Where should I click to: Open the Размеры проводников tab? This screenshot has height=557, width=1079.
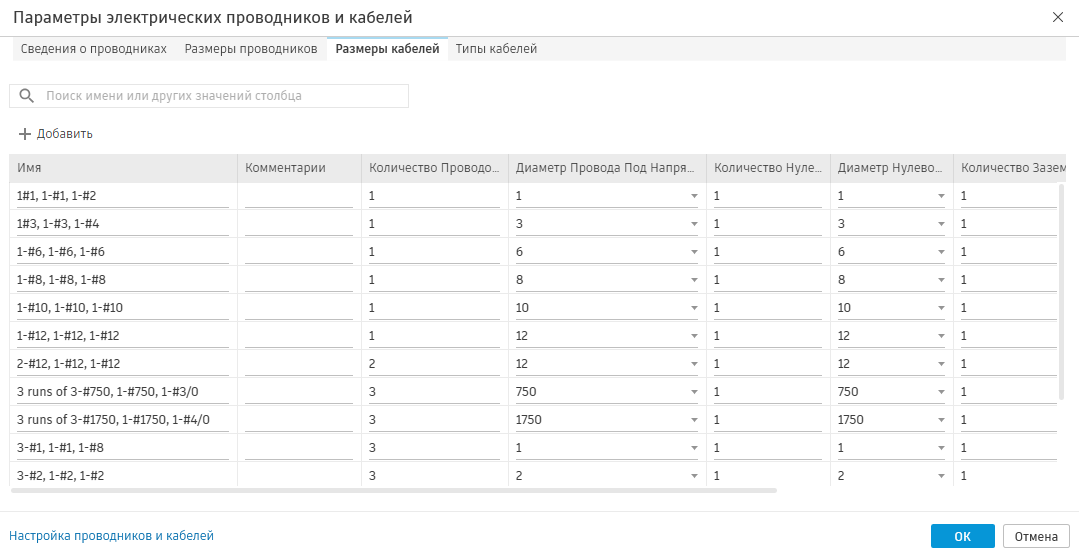coord(251,49)
